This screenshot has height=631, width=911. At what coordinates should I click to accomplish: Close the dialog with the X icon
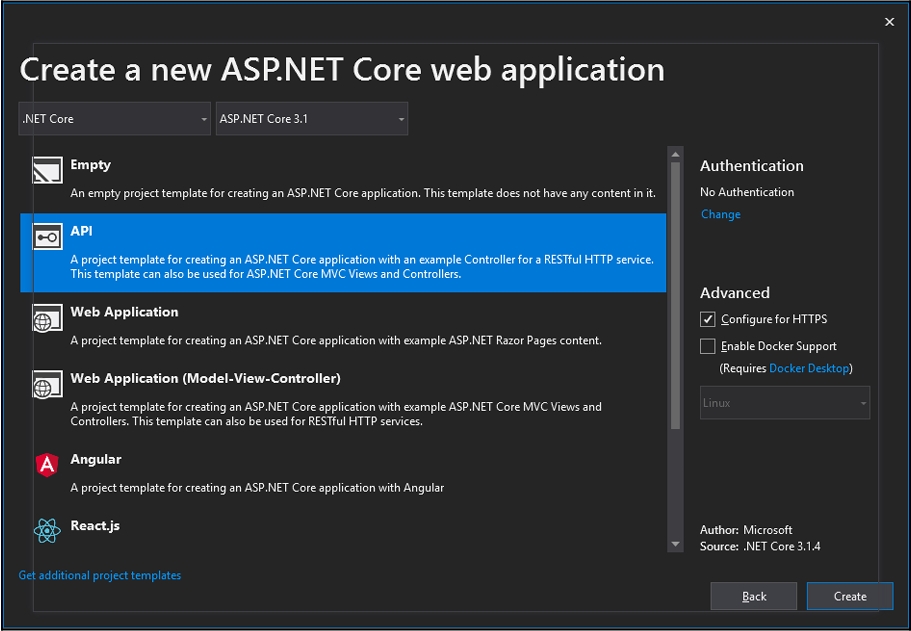(x=889, y=22)
